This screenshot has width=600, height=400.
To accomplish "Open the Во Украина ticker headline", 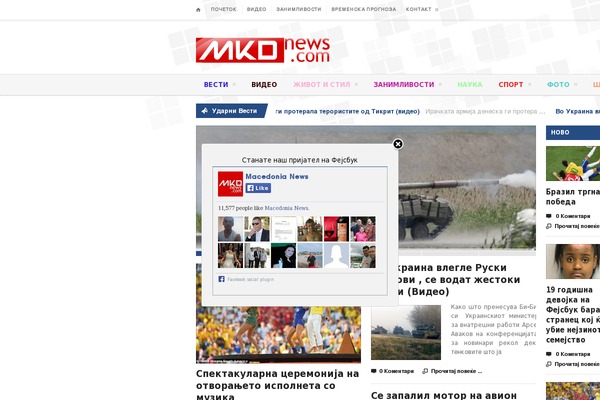I will tap(577, 111).
